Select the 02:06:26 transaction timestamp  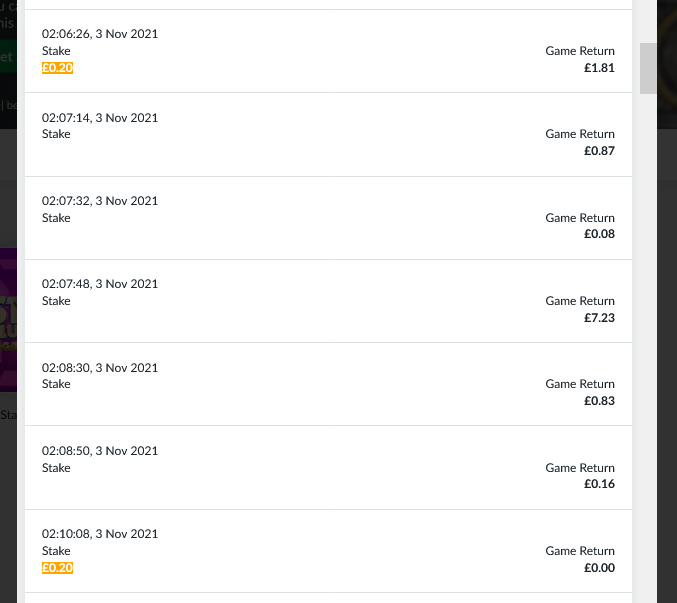click(x=100, y=34)
